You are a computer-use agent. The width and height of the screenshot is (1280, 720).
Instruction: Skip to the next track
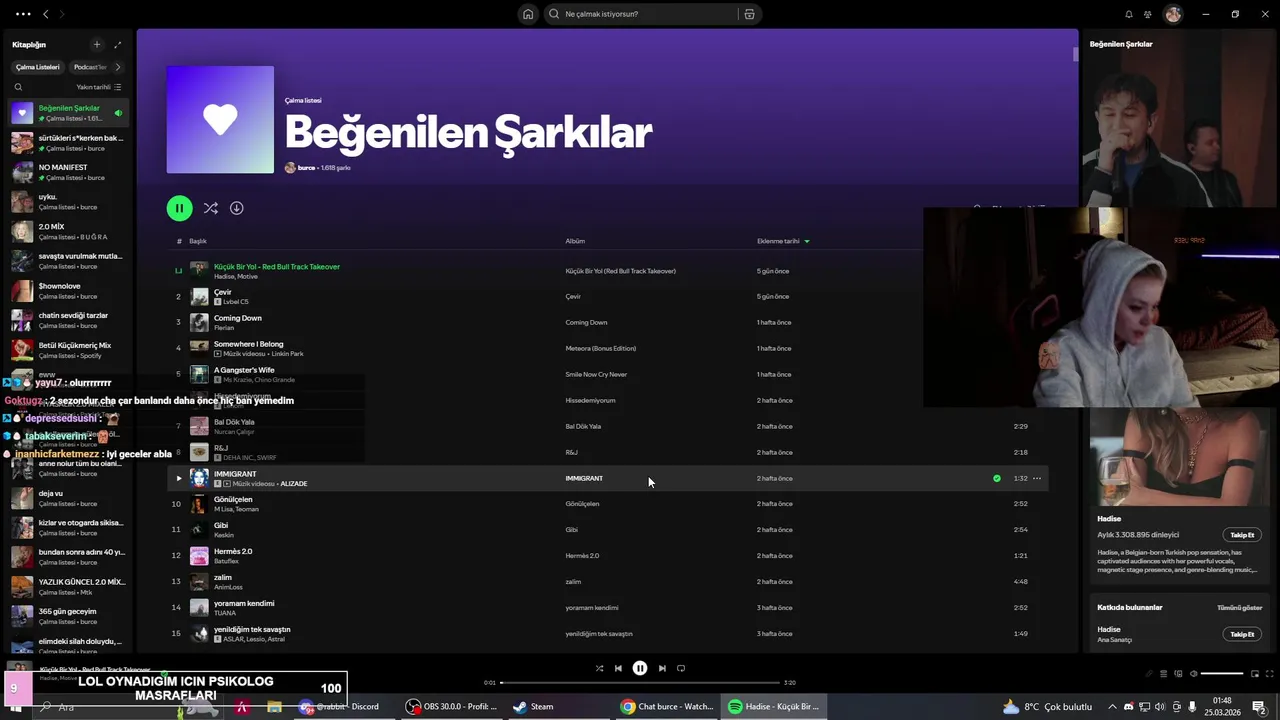pos(662,668)
